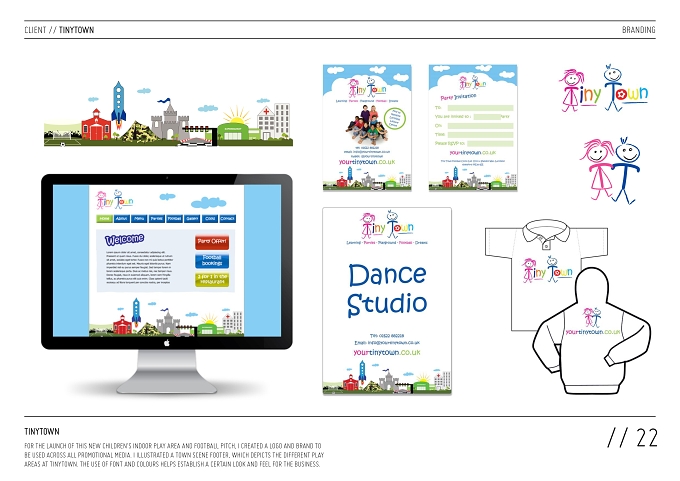Click the yourtinytown.co.uk link on Dance Studio poster
This screenshot has height=481, width=680.
[x=387, y=352]
